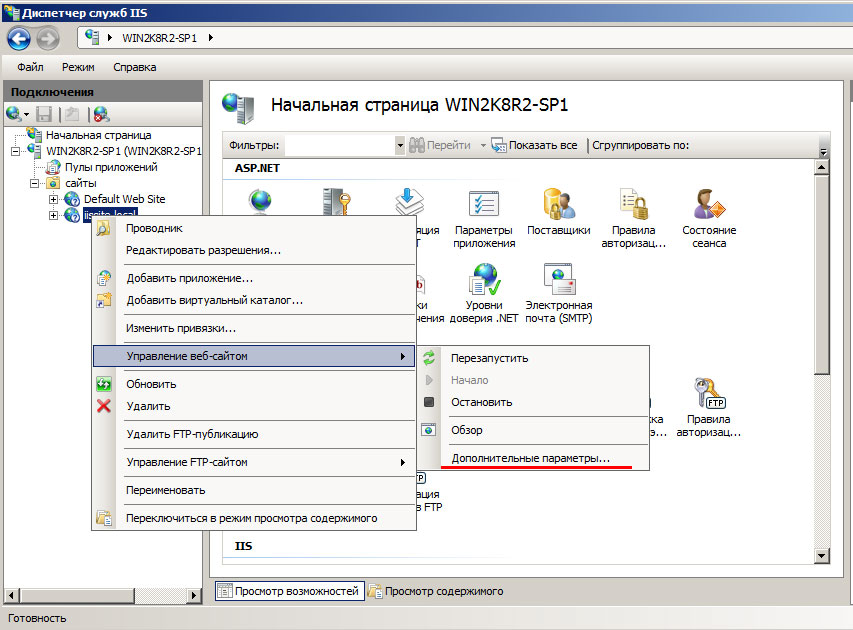Click the save connections floppy icon

(x=44, y=114)
